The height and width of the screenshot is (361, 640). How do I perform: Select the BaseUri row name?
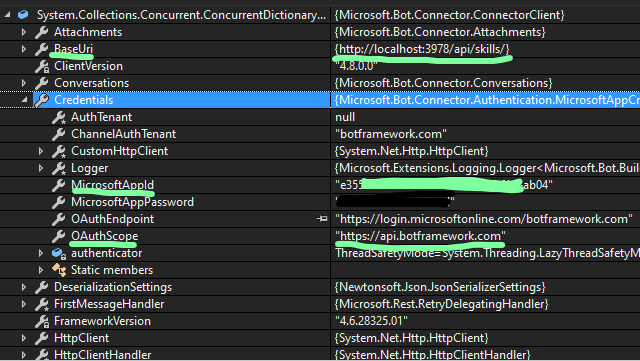[73, 49]
